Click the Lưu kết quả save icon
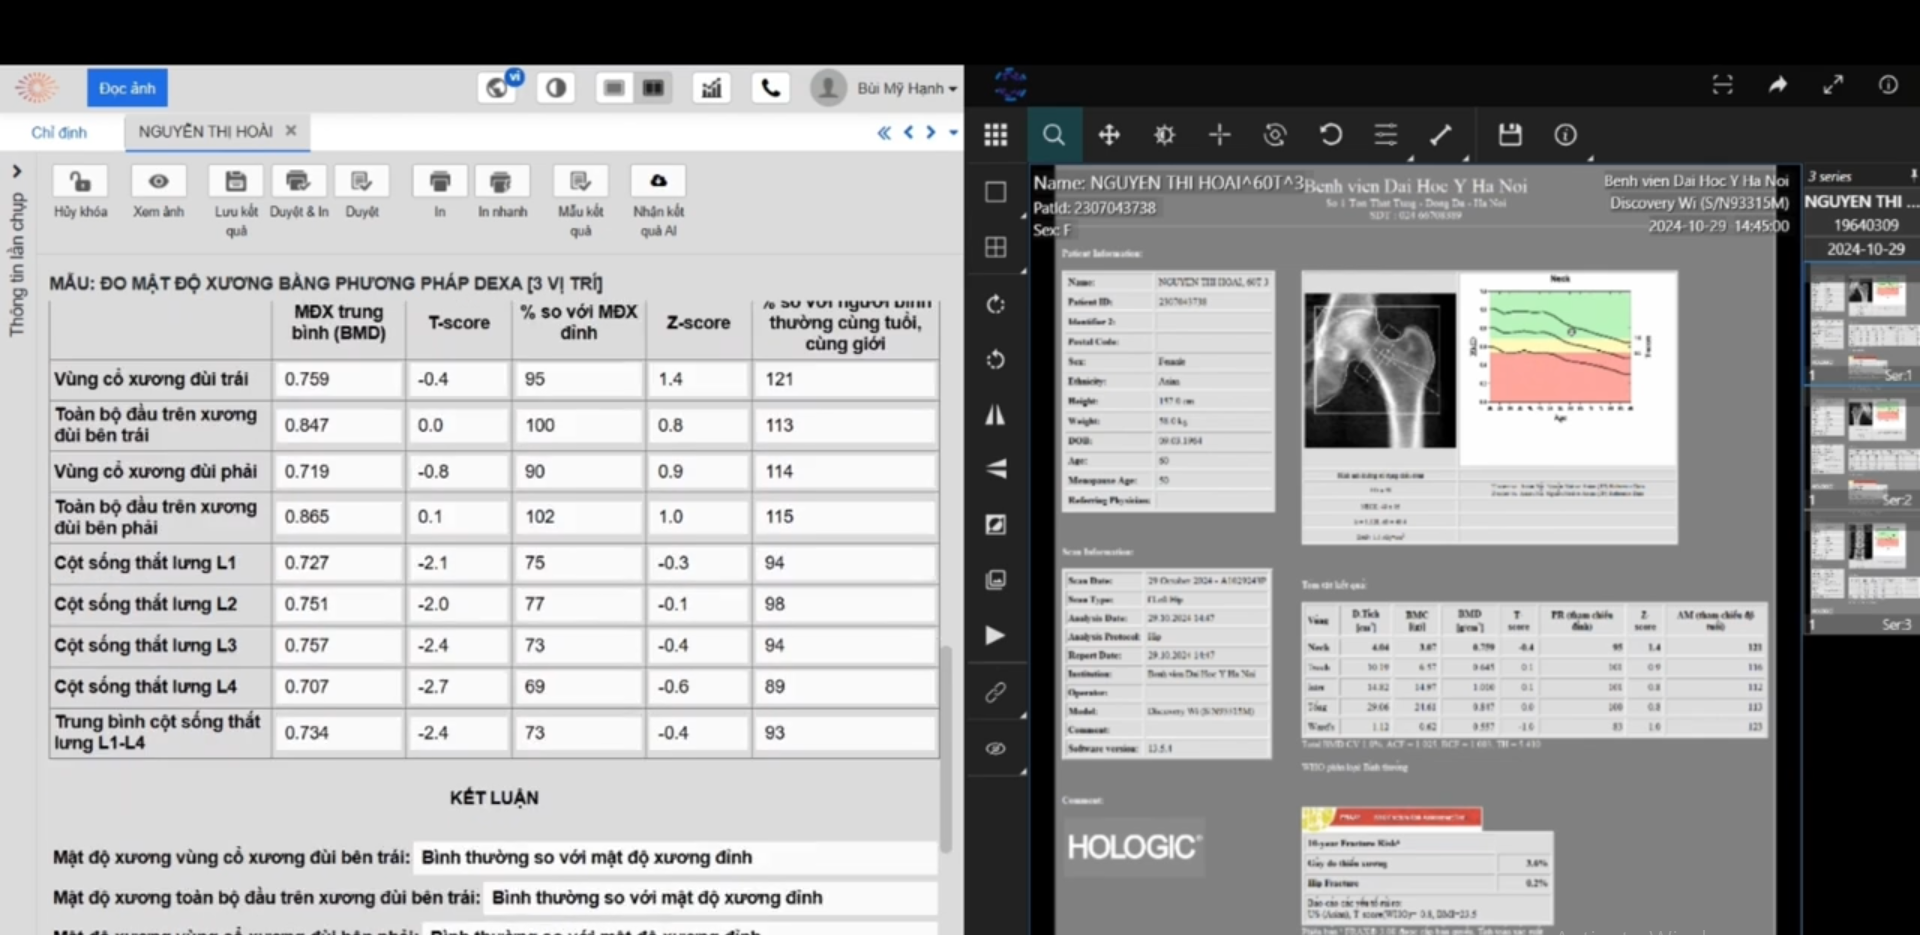Screen dimensions: 1920x935 [236, 182]
